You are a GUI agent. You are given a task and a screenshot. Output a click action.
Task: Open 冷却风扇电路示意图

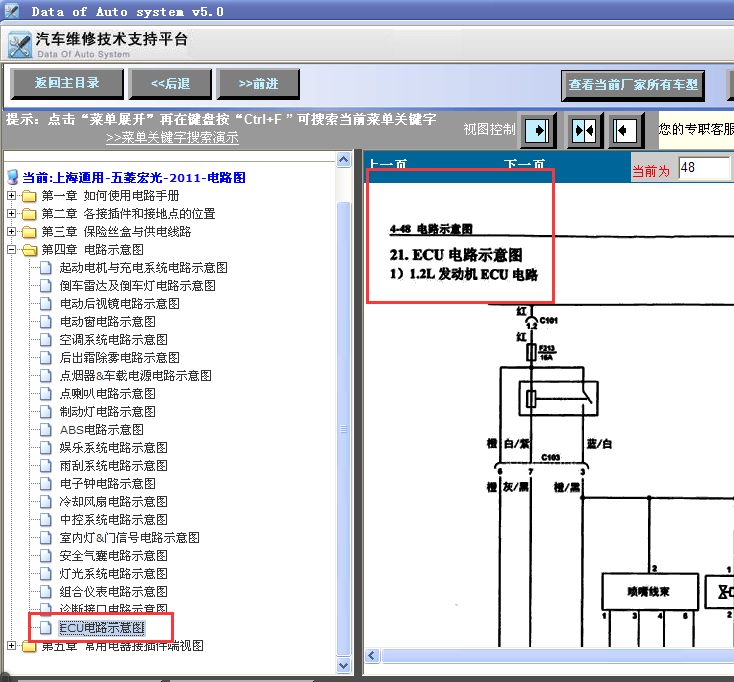pos(113,502)
